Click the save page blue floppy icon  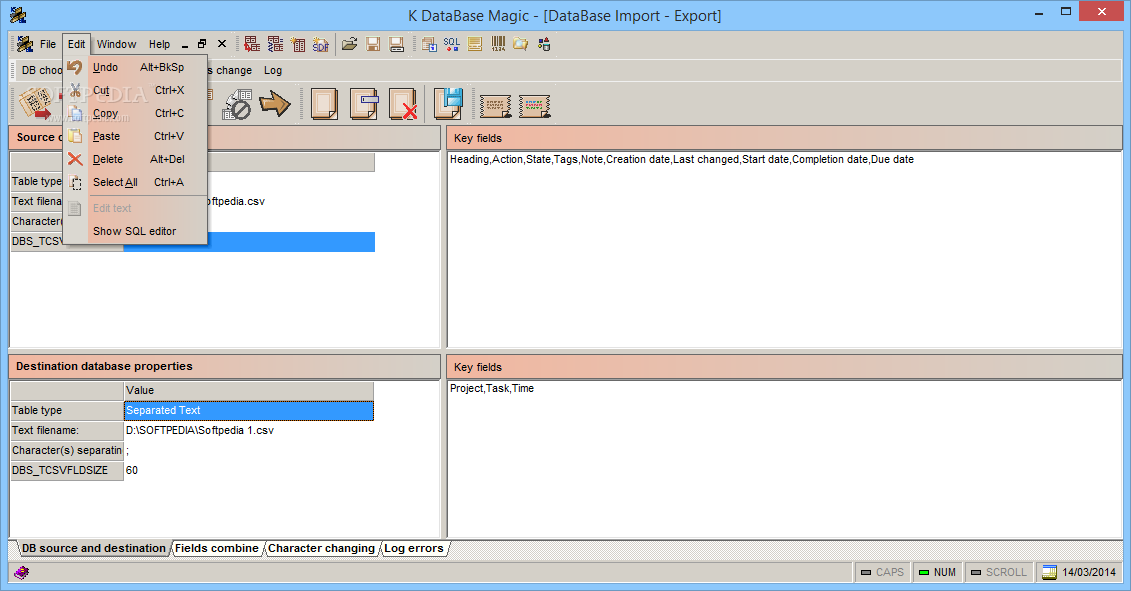click(x=449, y=104)
